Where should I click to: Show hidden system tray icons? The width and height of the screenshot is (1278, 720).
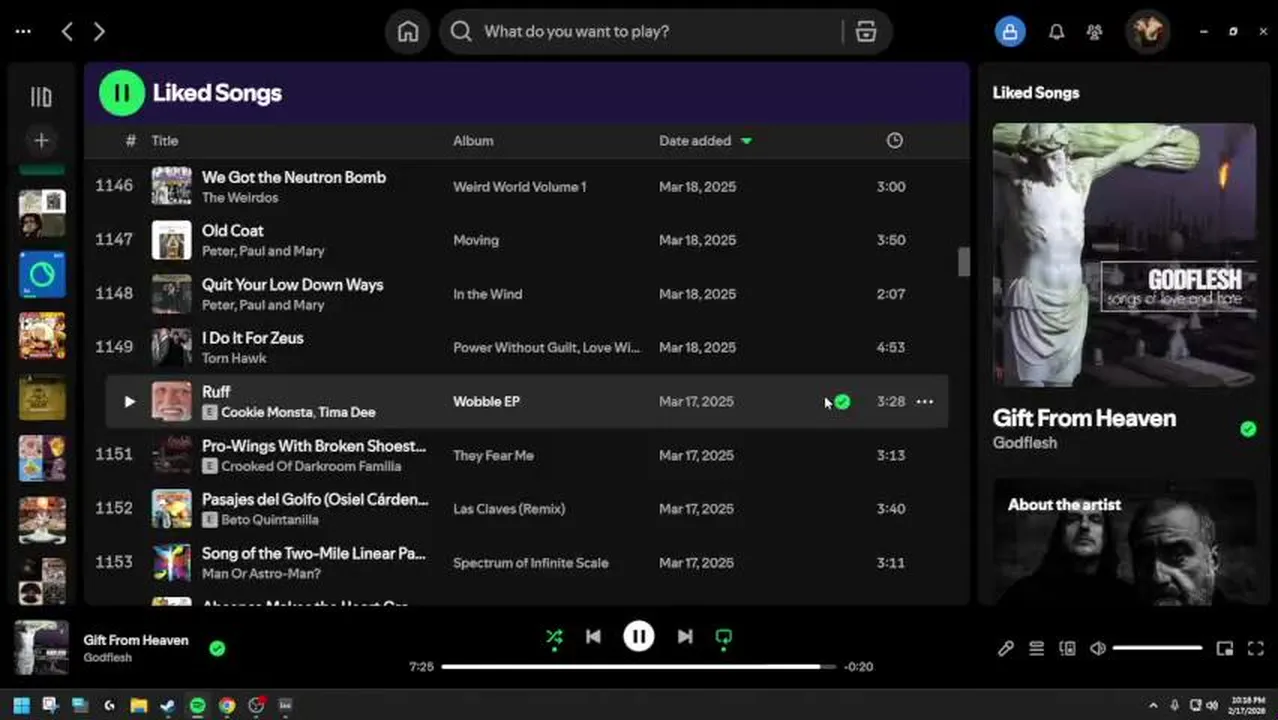(1153, 705)
